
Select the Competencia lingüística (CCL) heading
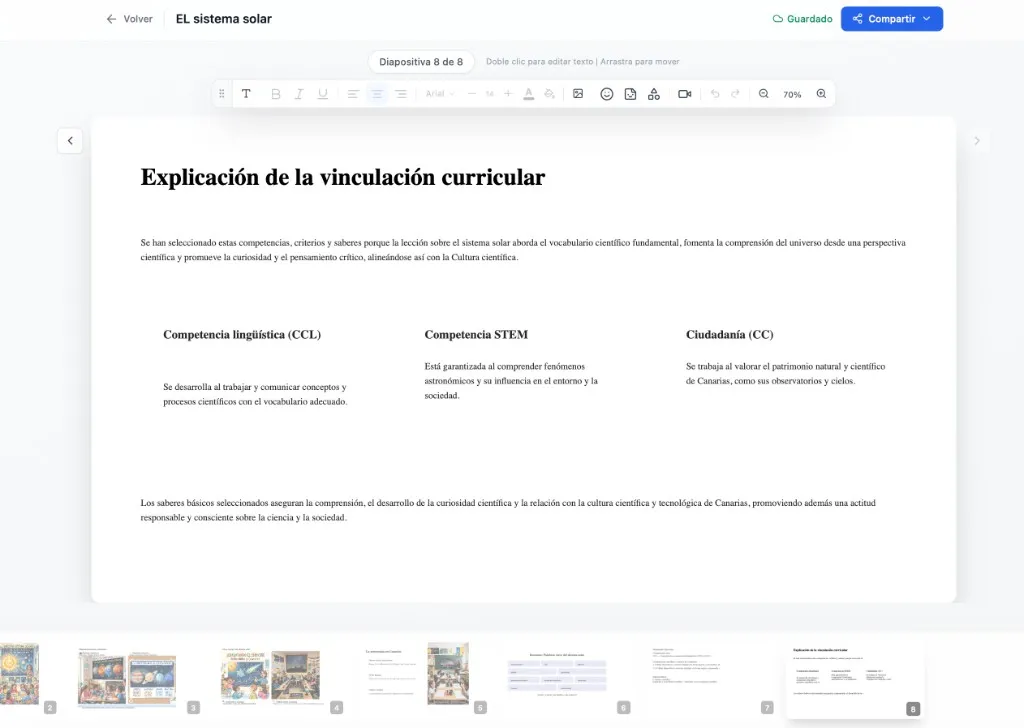point(242,334)
